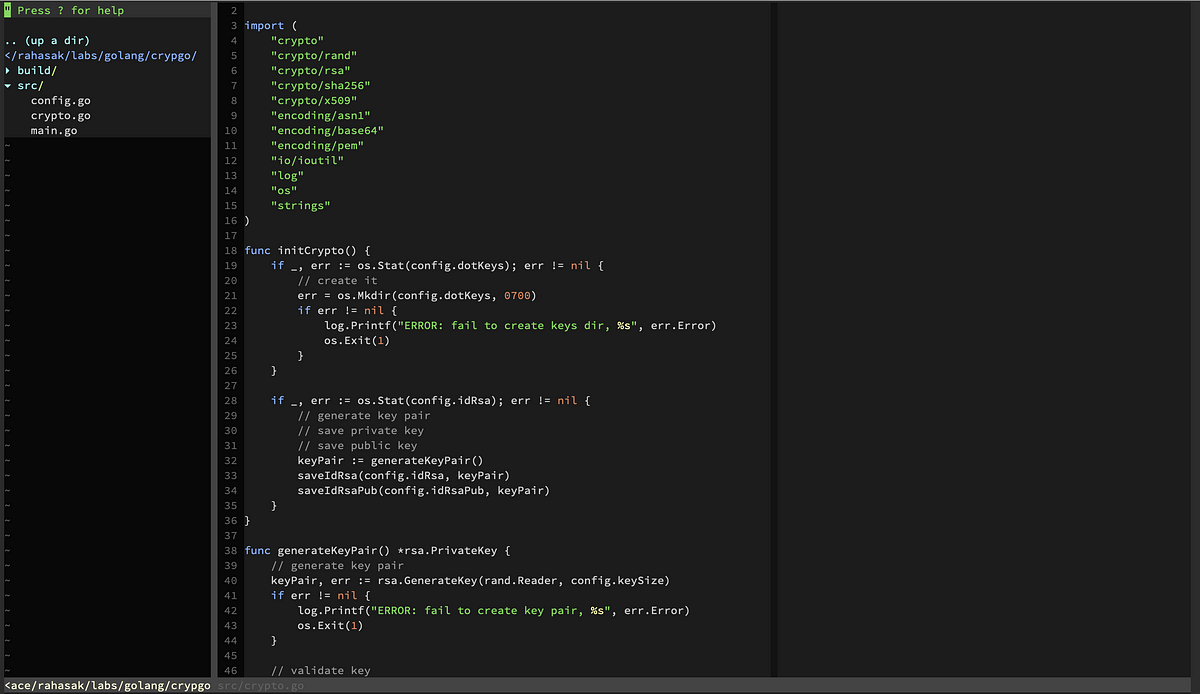The height and width of the screenshot is (694, 1200).
Task: Click os.Exit(1) on line 24
Action: (357, 340)
